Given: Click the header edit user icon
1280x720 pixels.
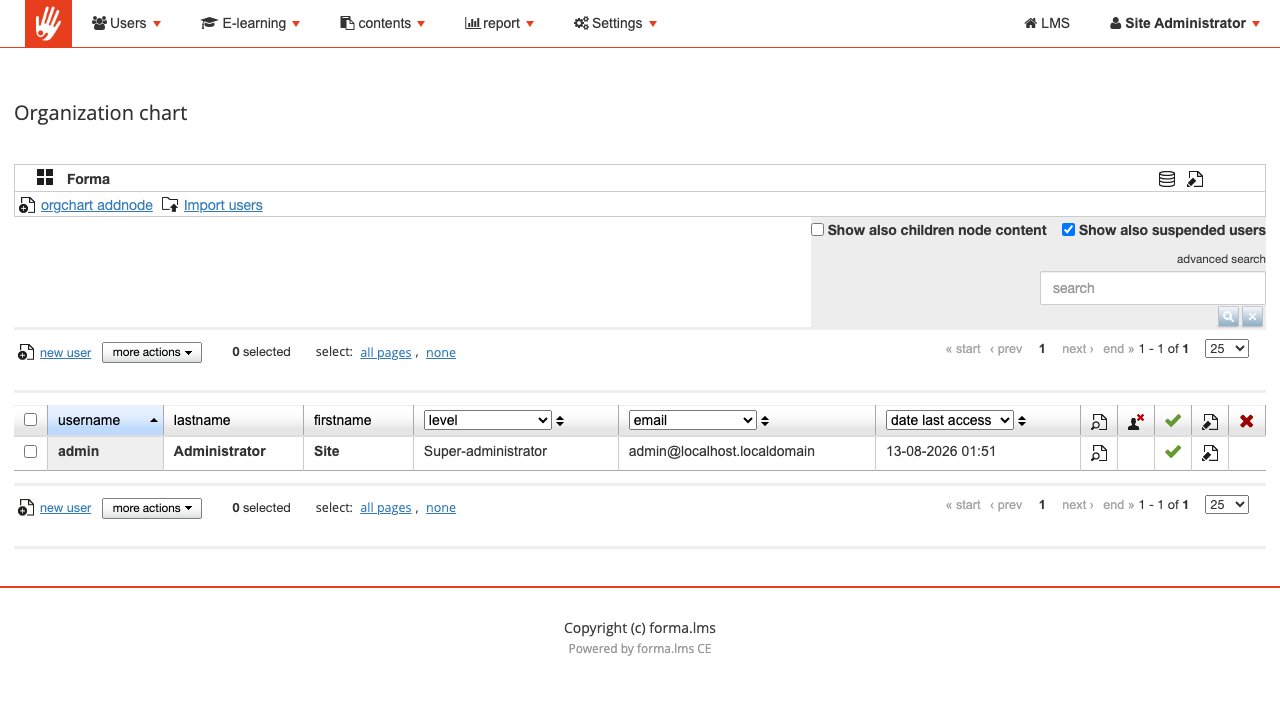Looking at the screenshot, I should click(1210, 422).
